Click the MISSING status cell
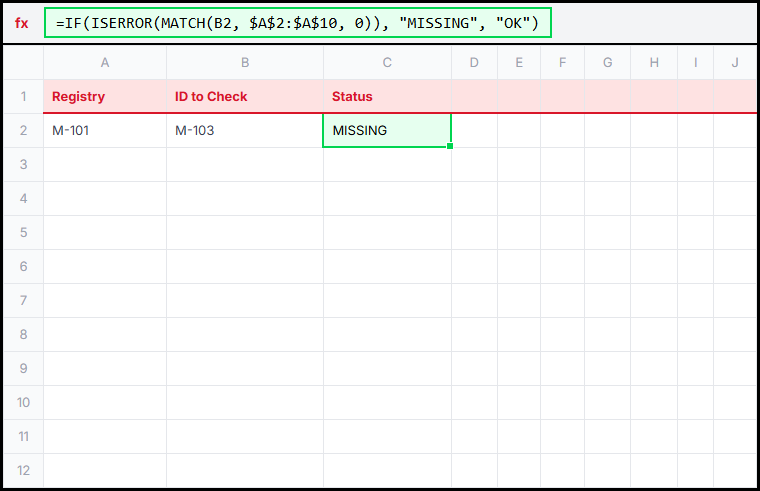 tap(387, 131)
